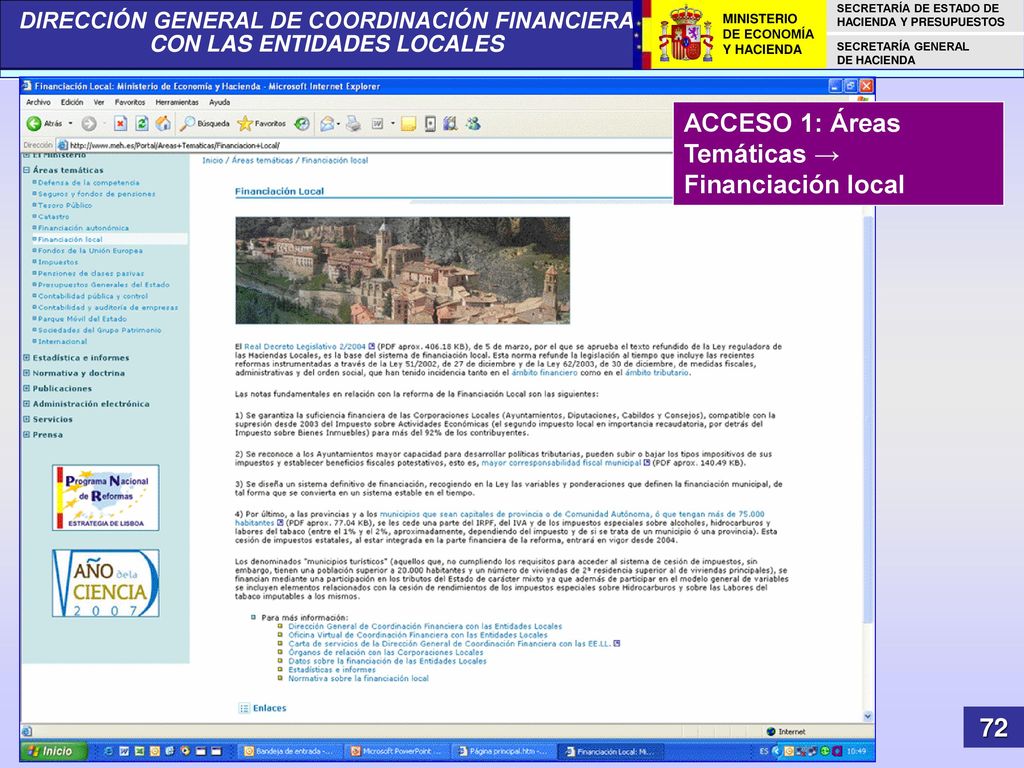
Task: Open Presupuestos Generales del Estado link
Action: click(103, 285)
